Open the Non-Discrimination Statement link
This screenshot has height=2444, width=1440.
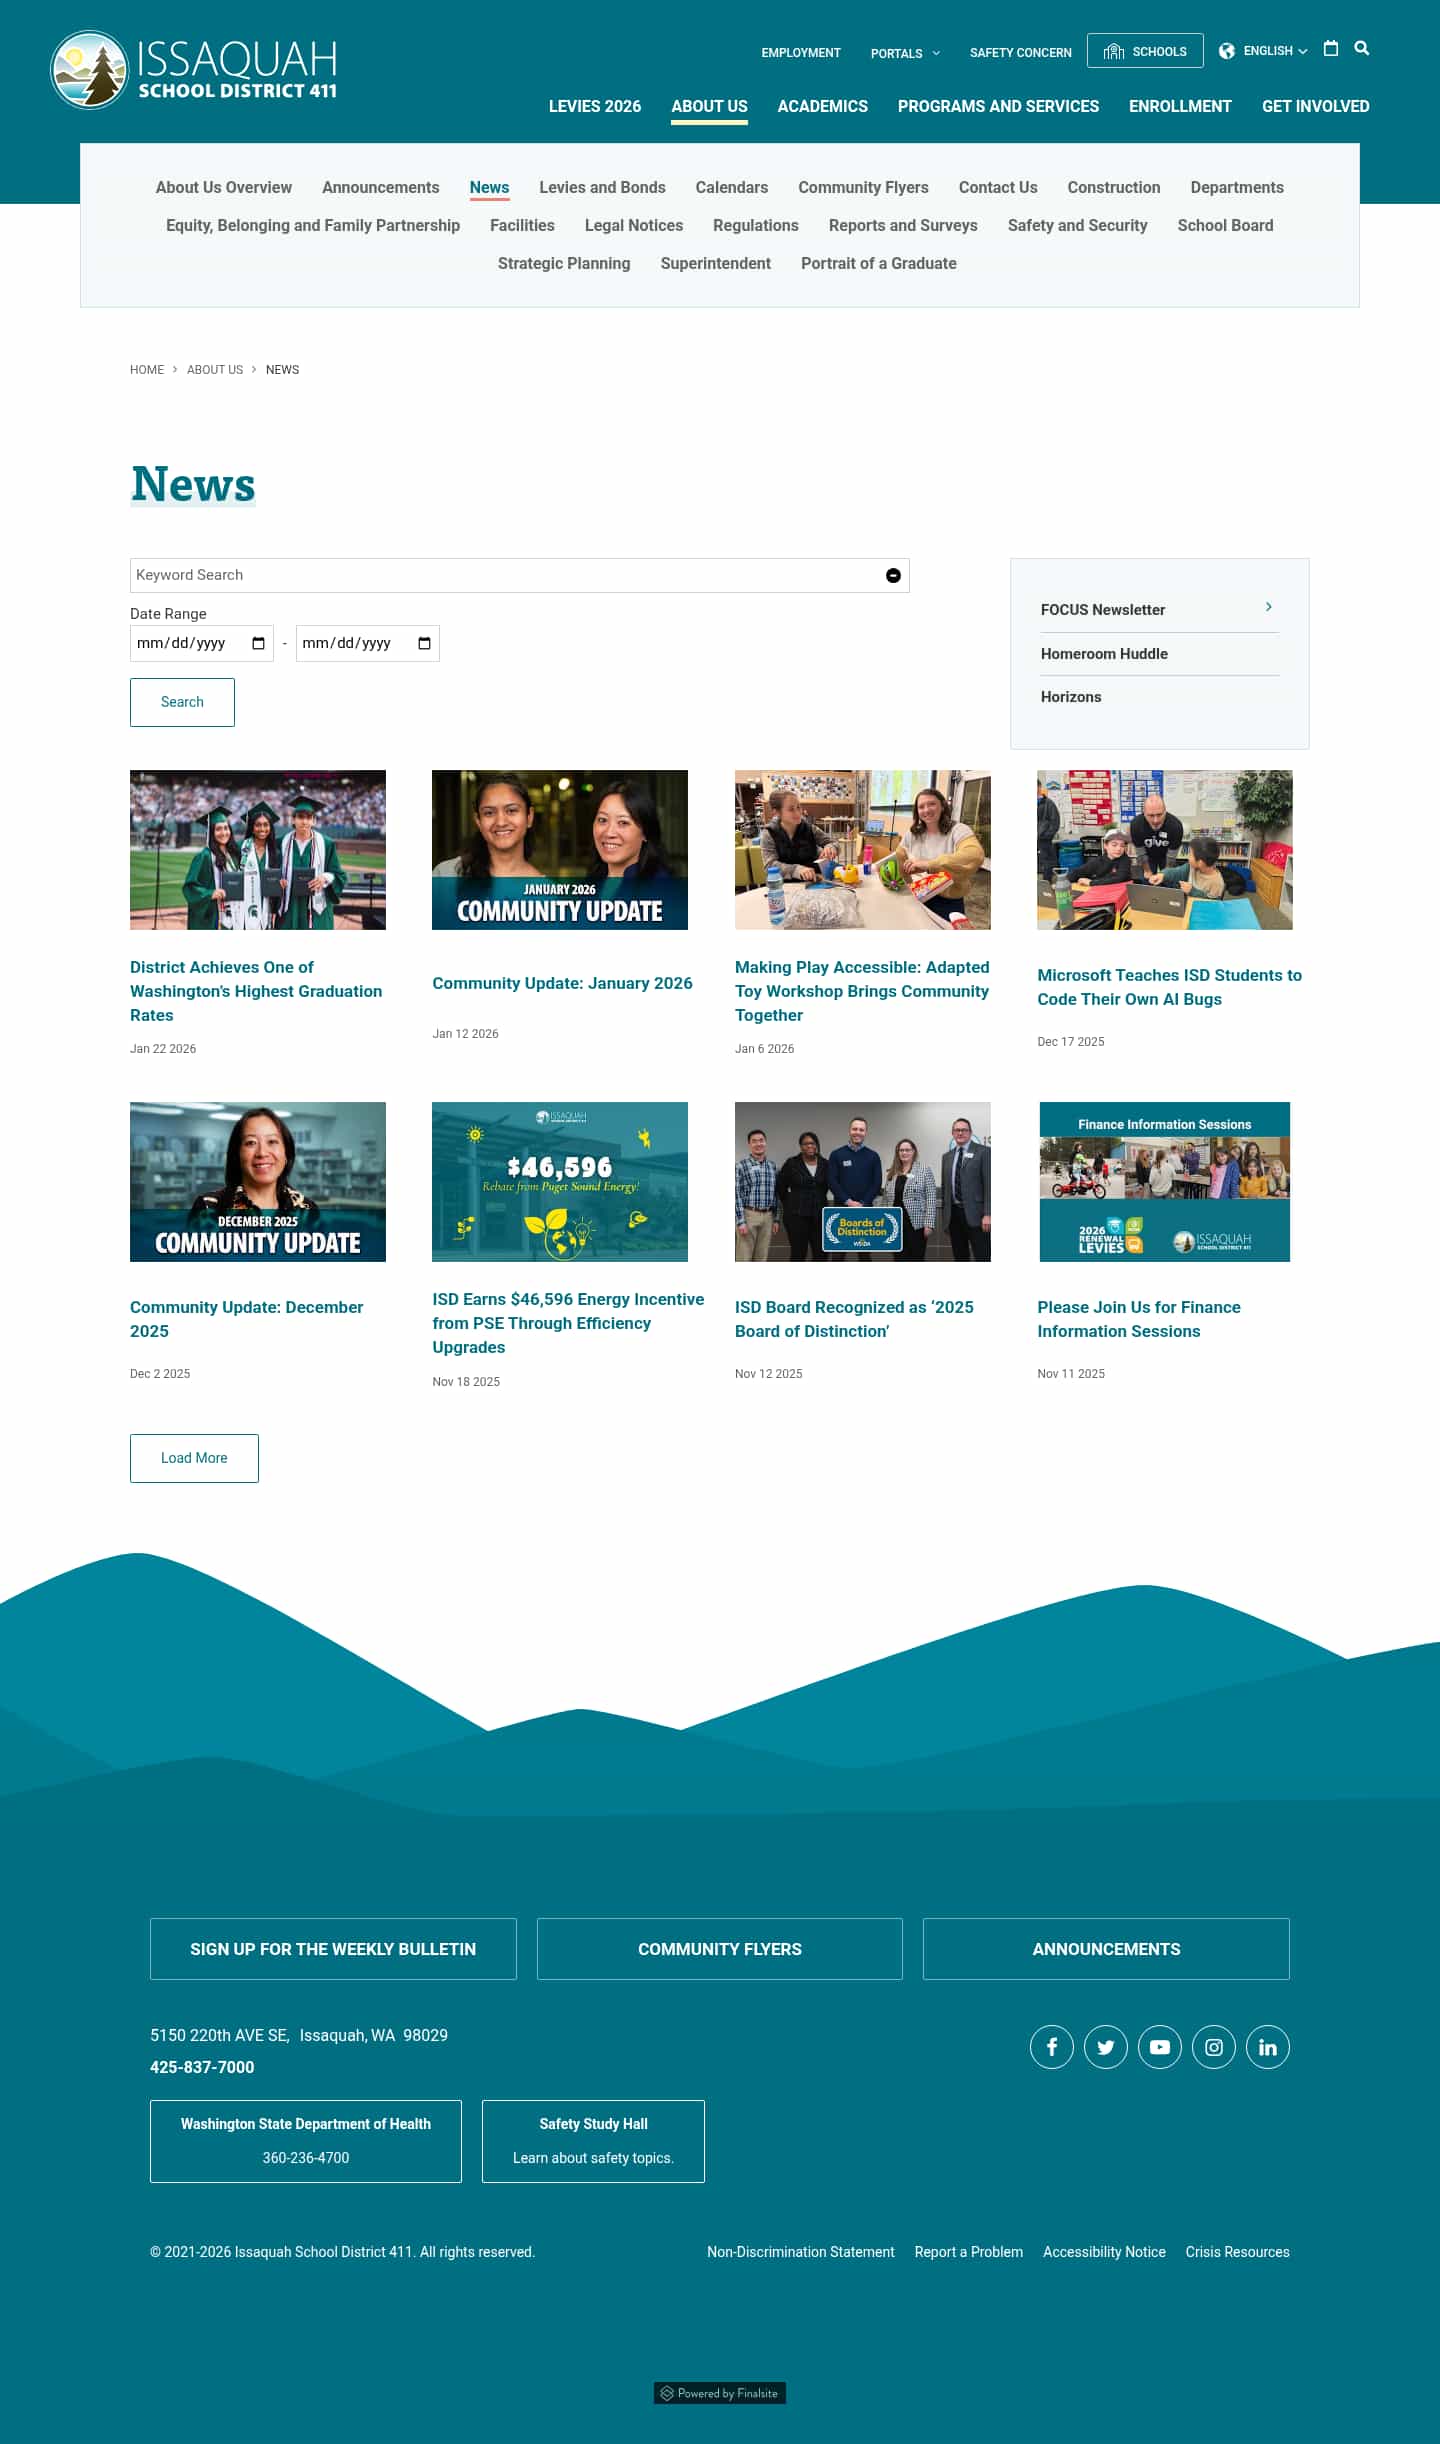pos(801,2252)
